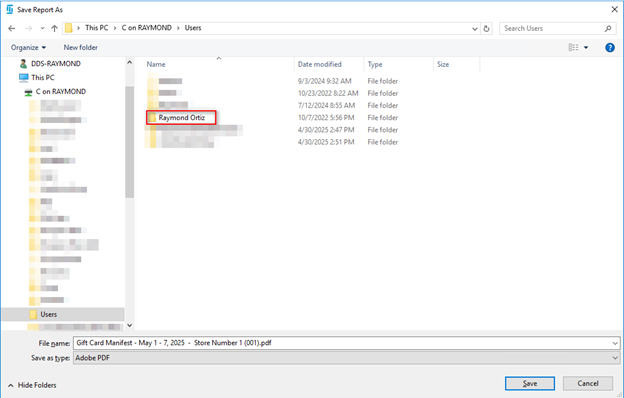Change the view layout icon

(573, 47)
